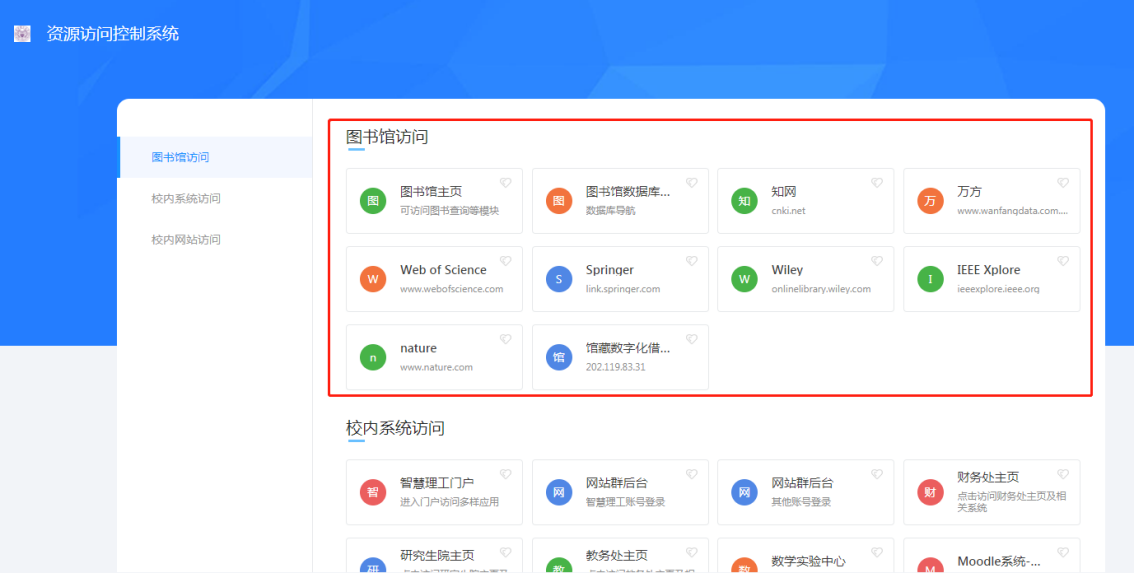Open the 研究生院主页 title link
This screenshot has width=1134, height=574.
[438, 556]
